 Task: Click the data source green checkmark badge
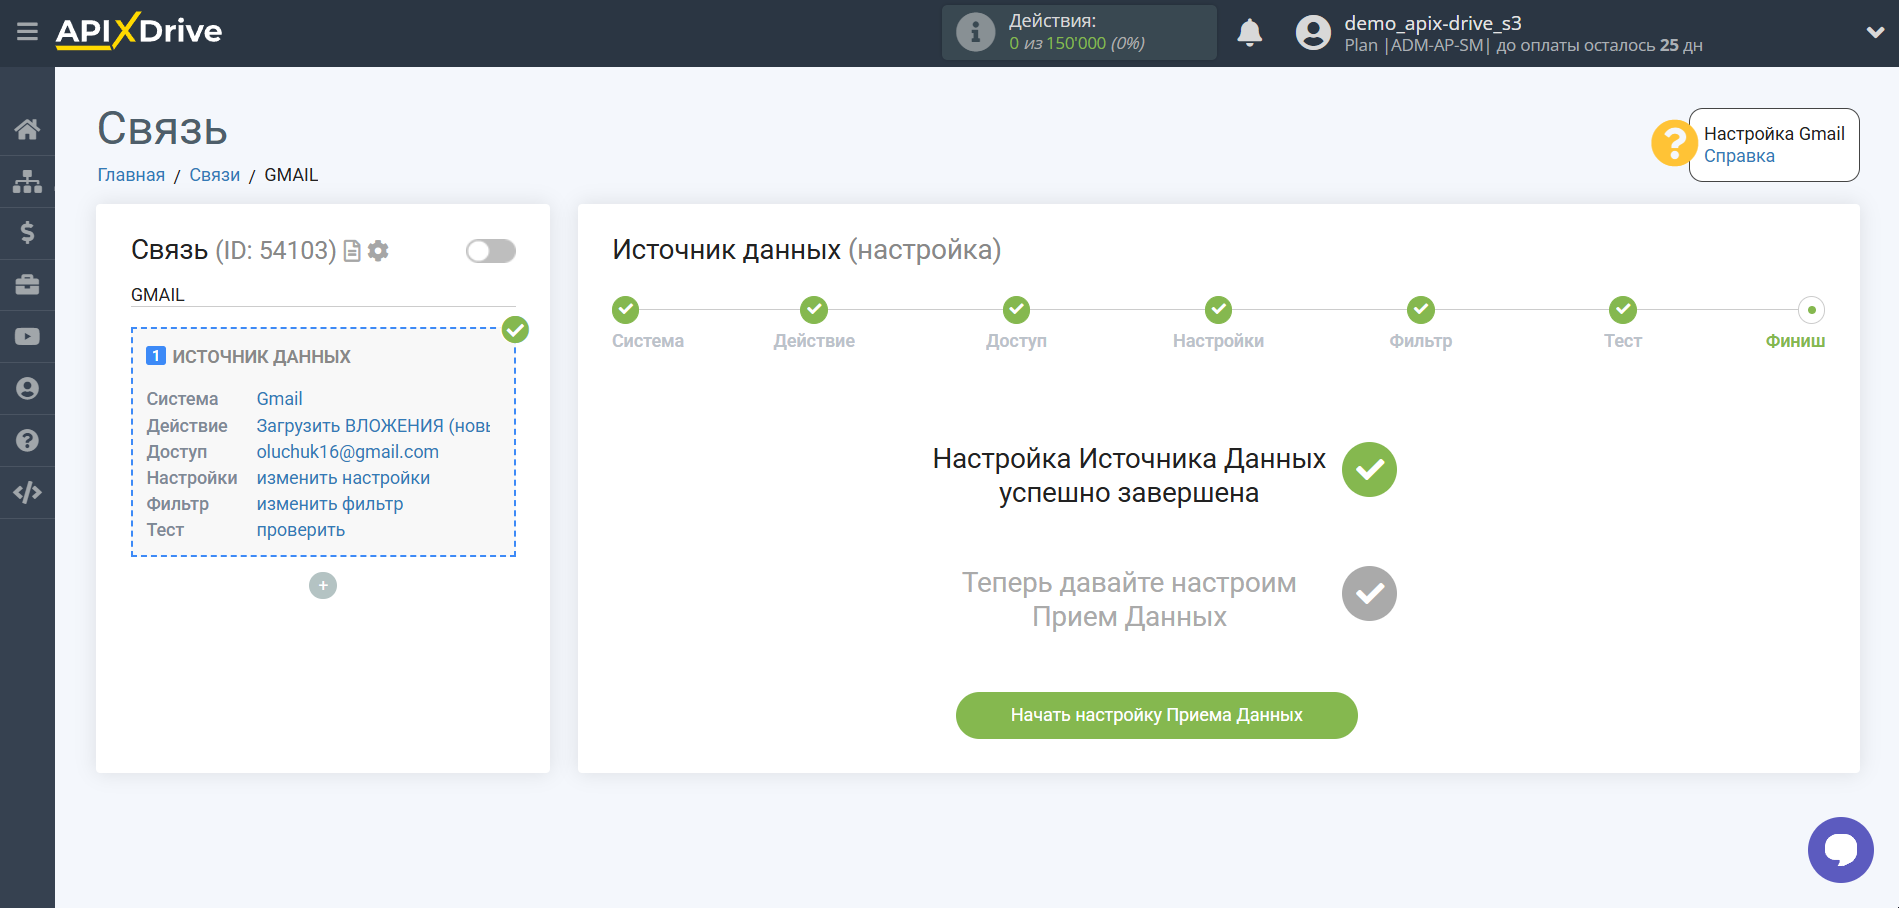[x=515, y=329]
